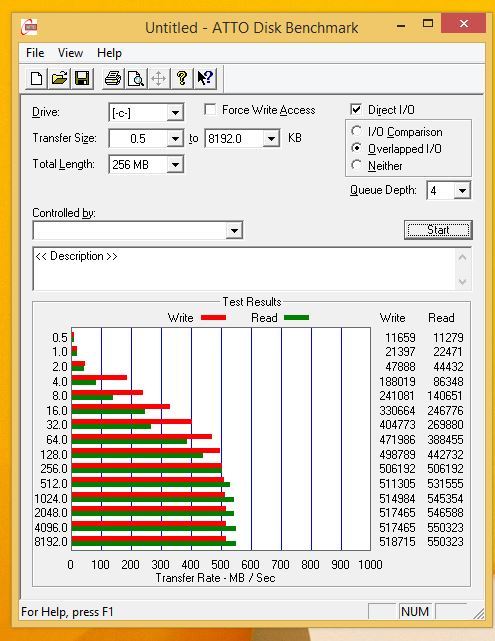
Task: Select the I/O Comparison radio button
Action: [356, 131]
